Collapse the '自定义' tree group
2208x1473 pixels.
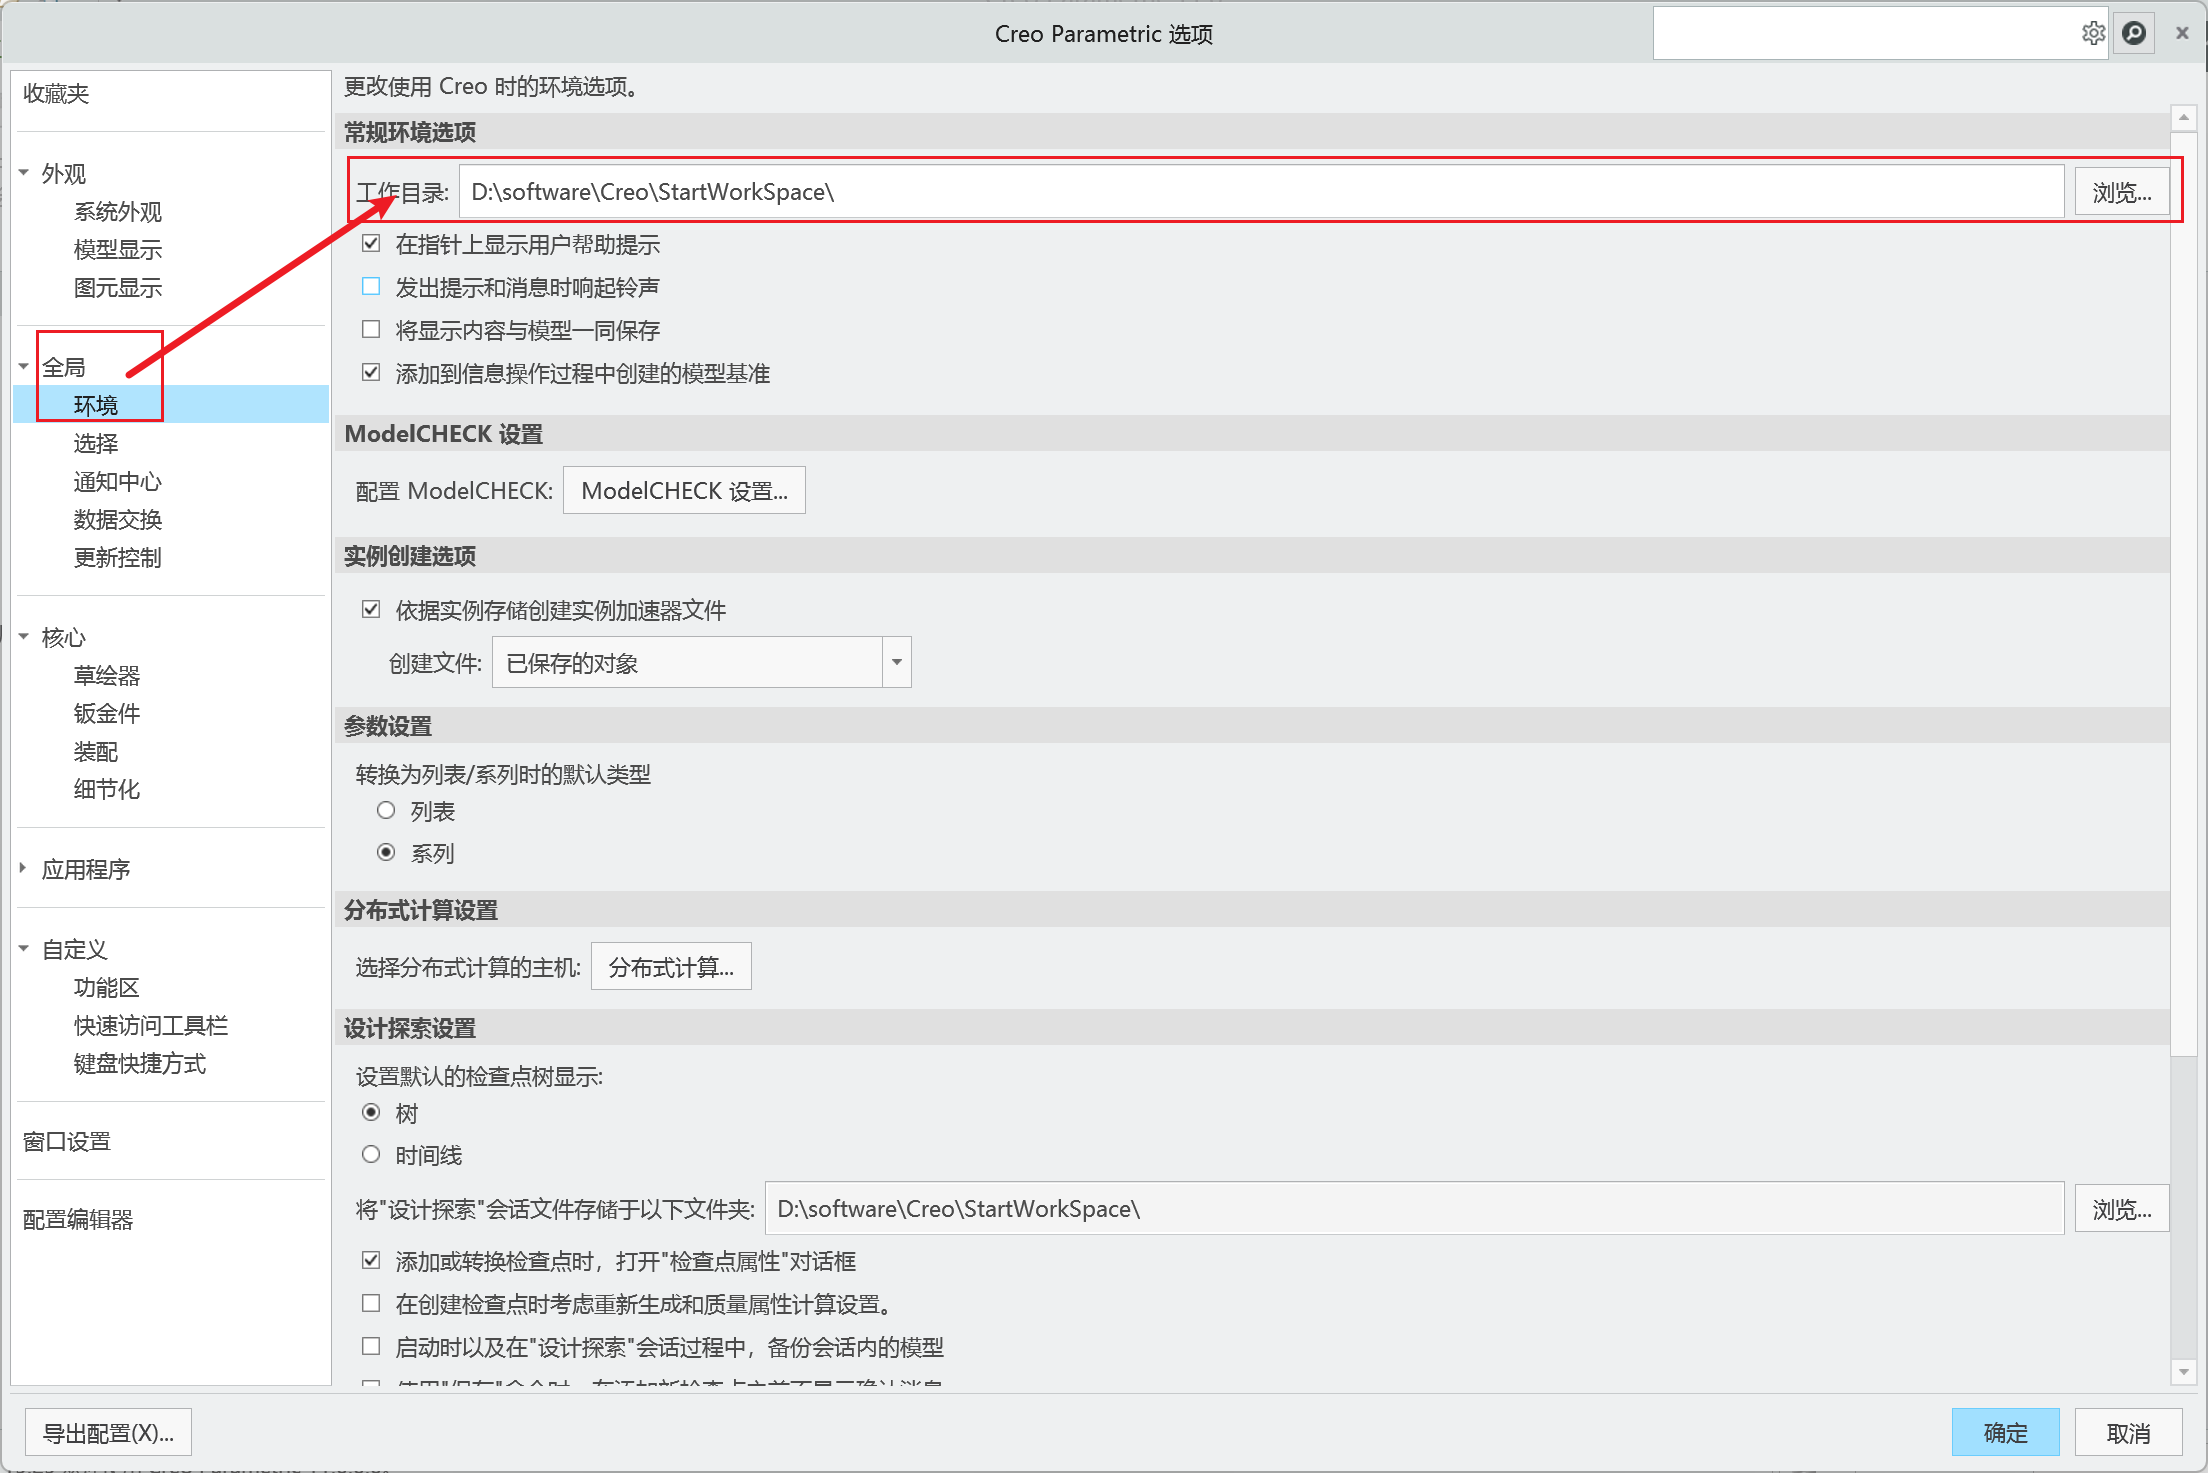coord(24,949)
